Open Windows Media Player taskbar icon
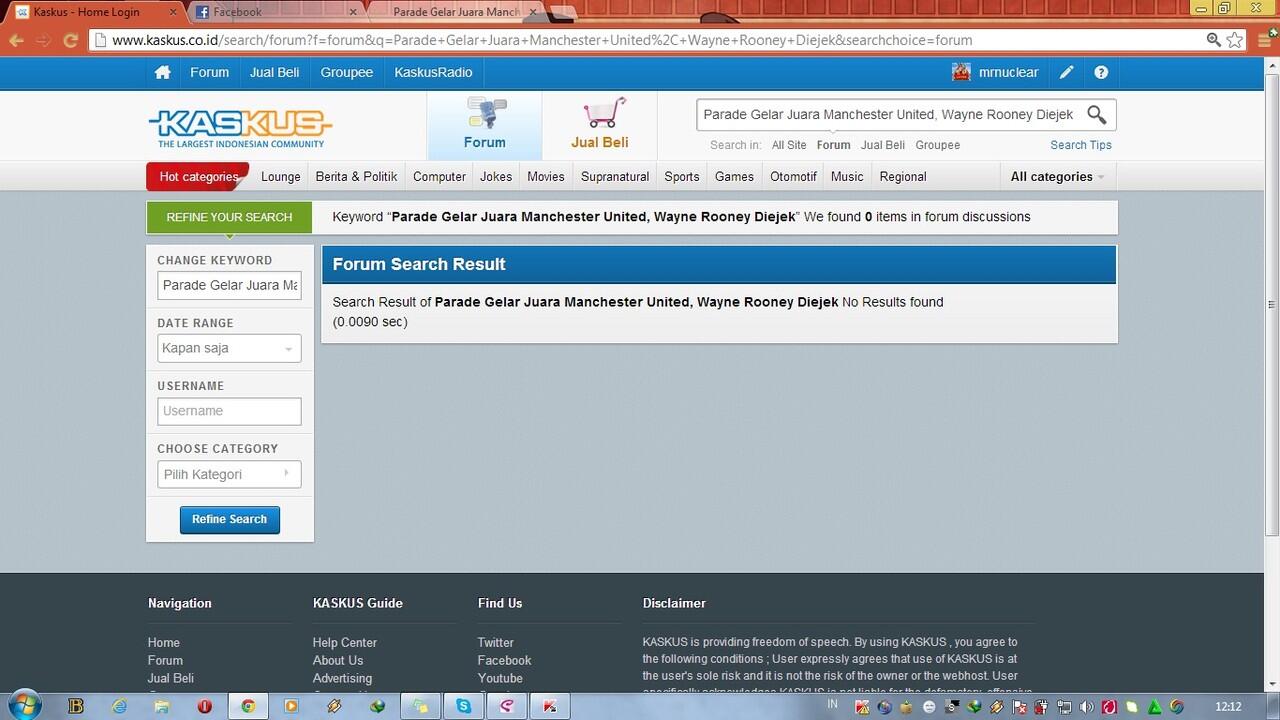Screen dimensions: 1280x720 tap(291, 706)
